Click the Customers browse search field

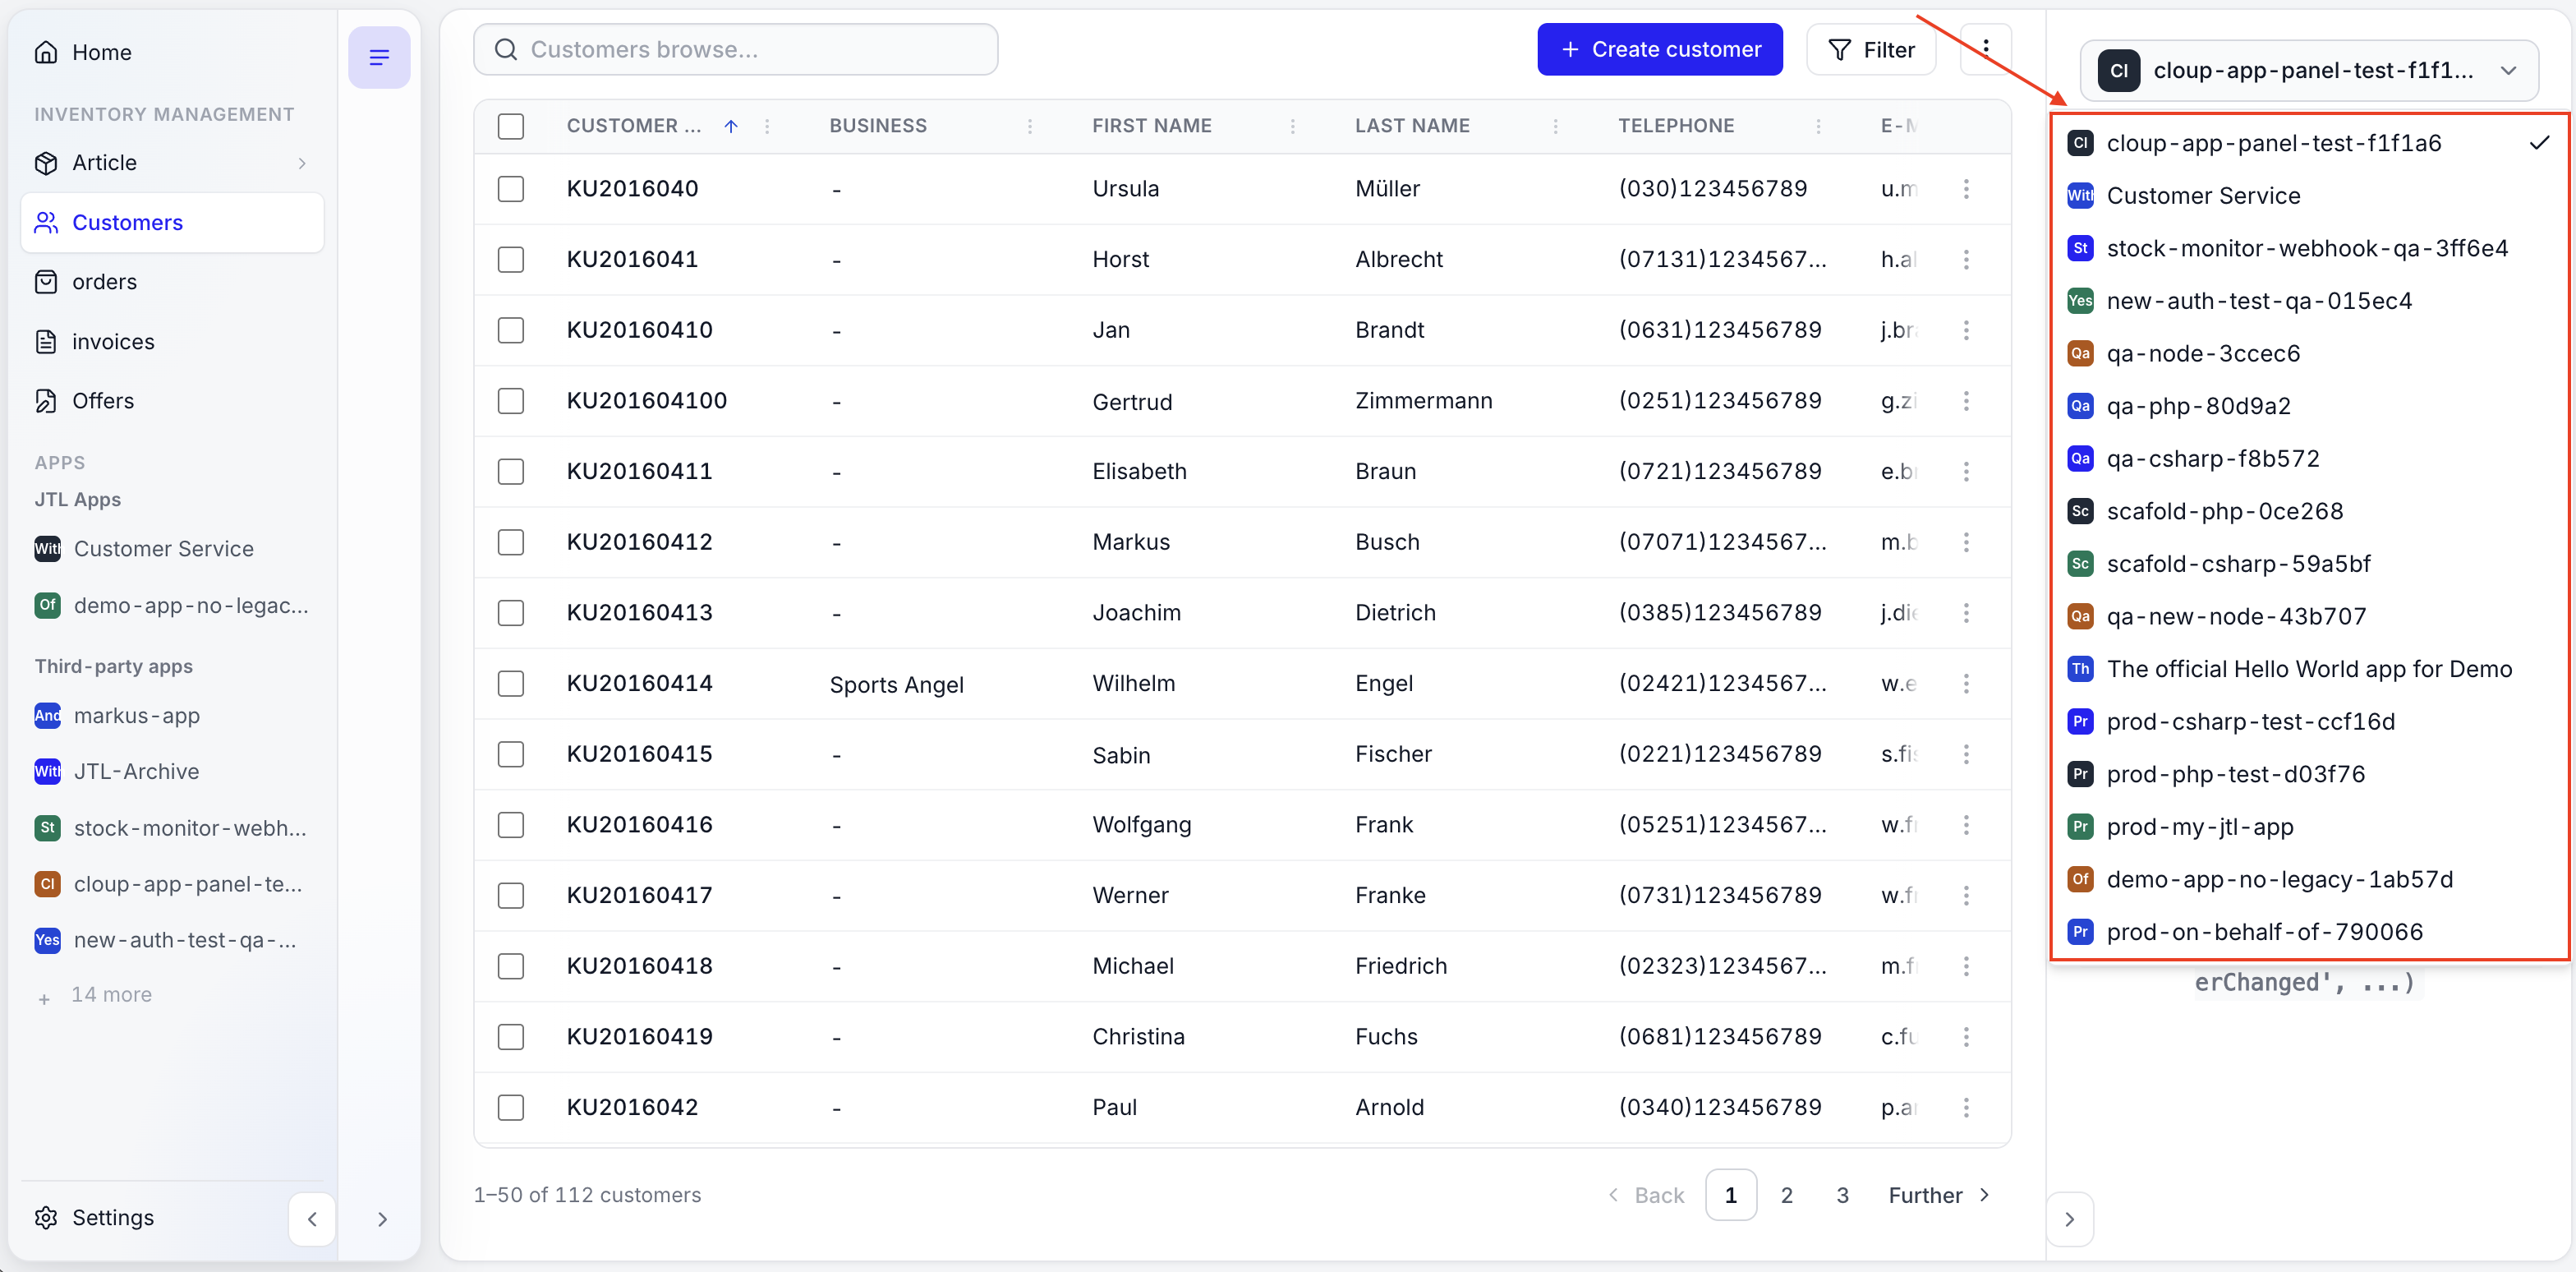pyautogui.click(x=735, y=49)
